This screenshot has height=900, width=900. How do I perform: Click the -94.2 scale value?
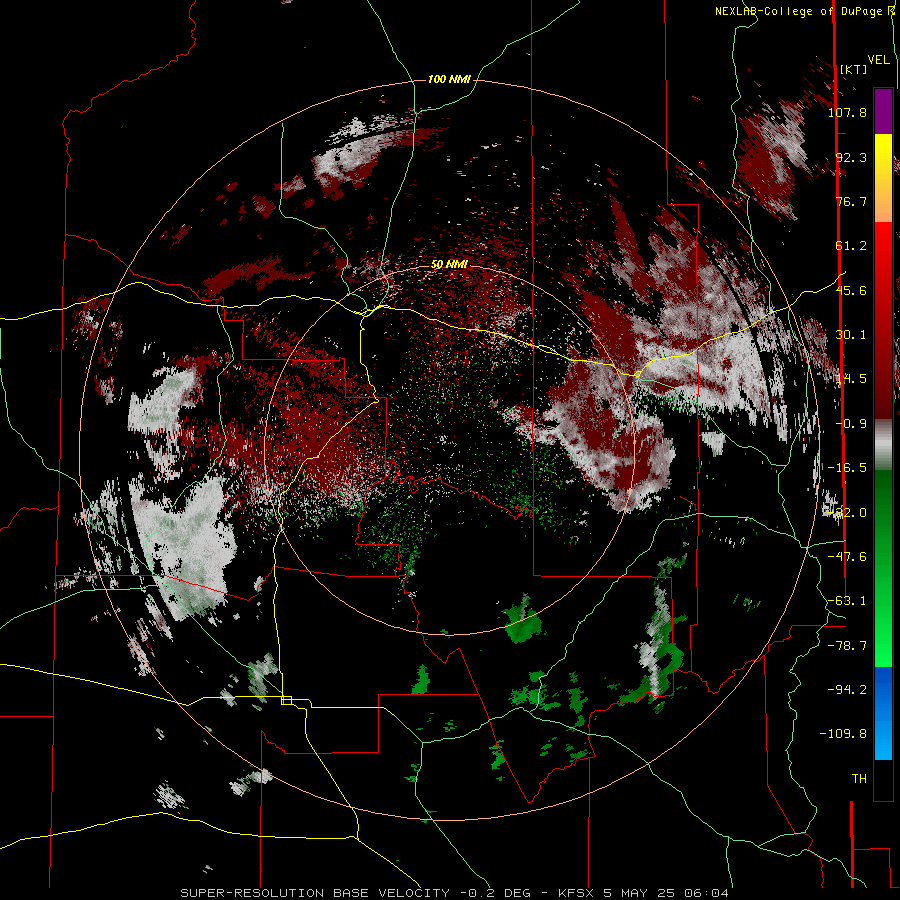coord(847,690)
